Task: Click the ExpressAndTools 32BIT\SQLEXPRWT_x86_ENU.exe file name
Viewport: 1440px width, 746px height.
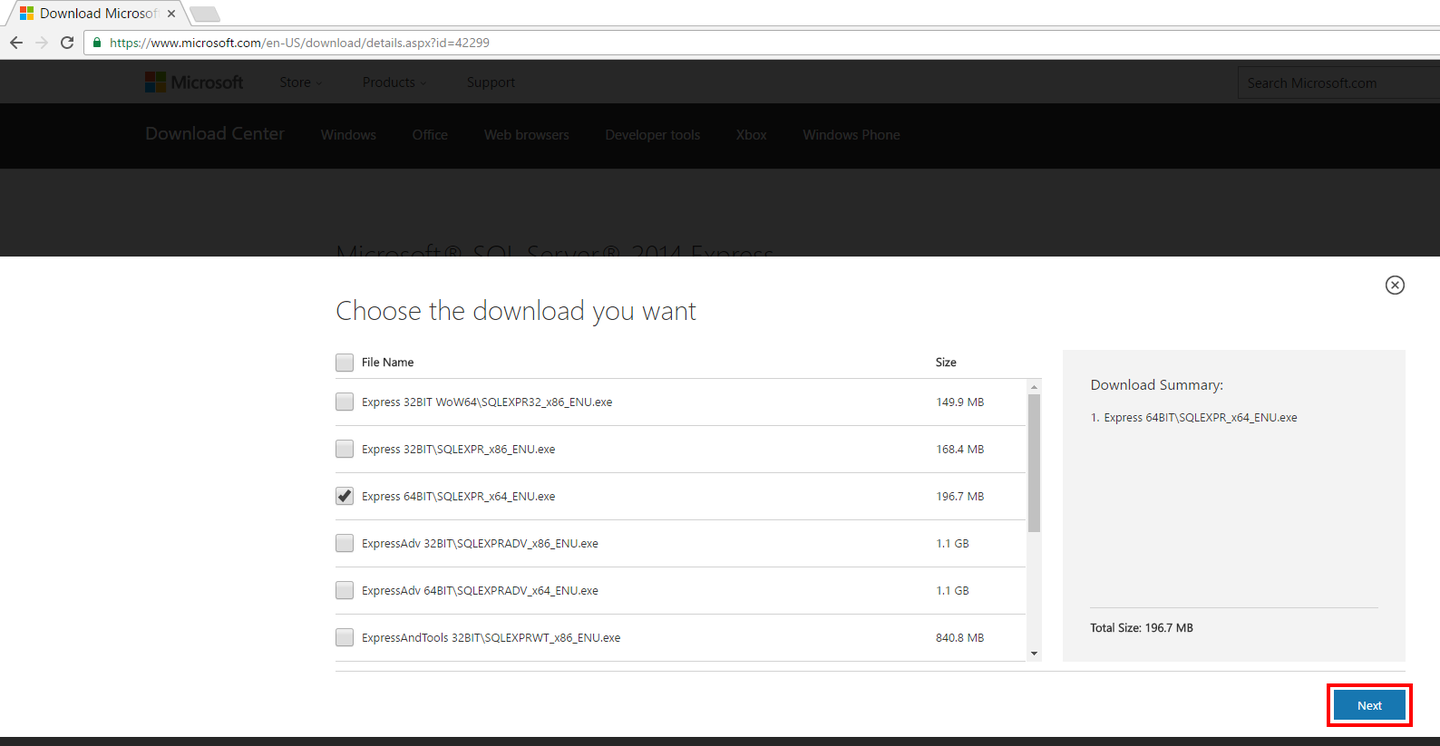Action: click(x=491, y=637)
